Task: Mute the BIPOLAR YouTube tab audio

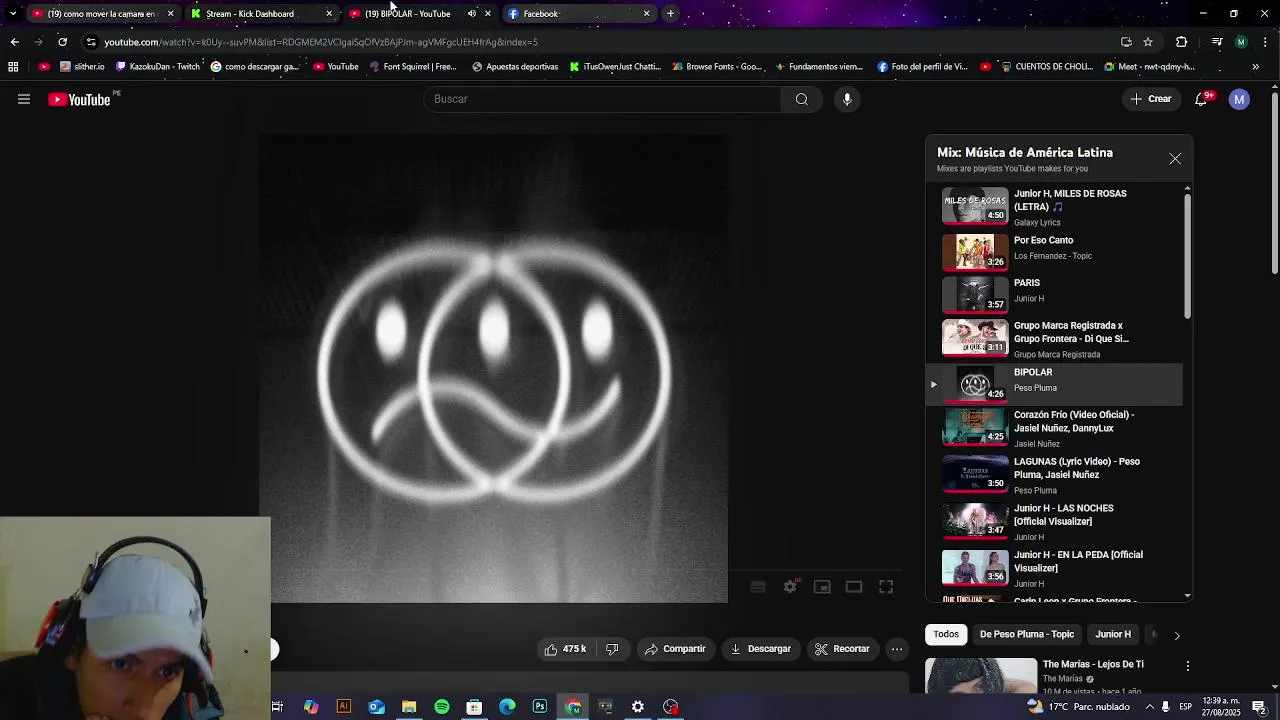Action: point(472,14)
